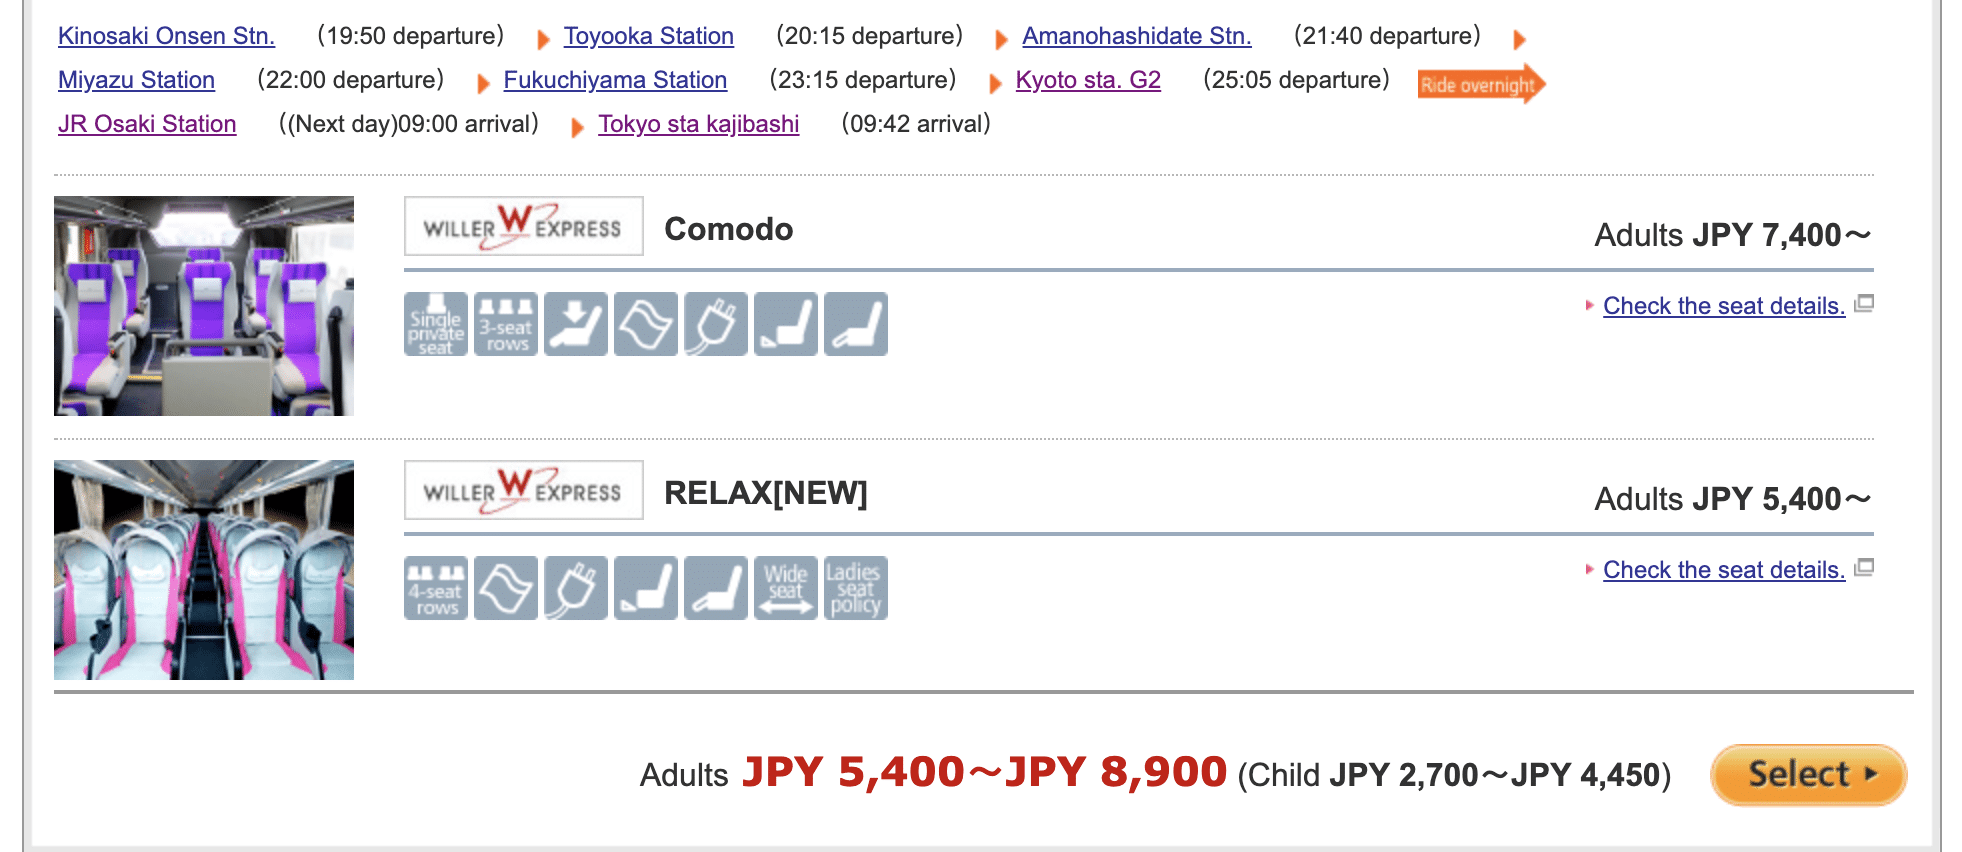Click the (20:15 departure) time text
This screenshot has height=852, width=1962.
coord(870,36)
